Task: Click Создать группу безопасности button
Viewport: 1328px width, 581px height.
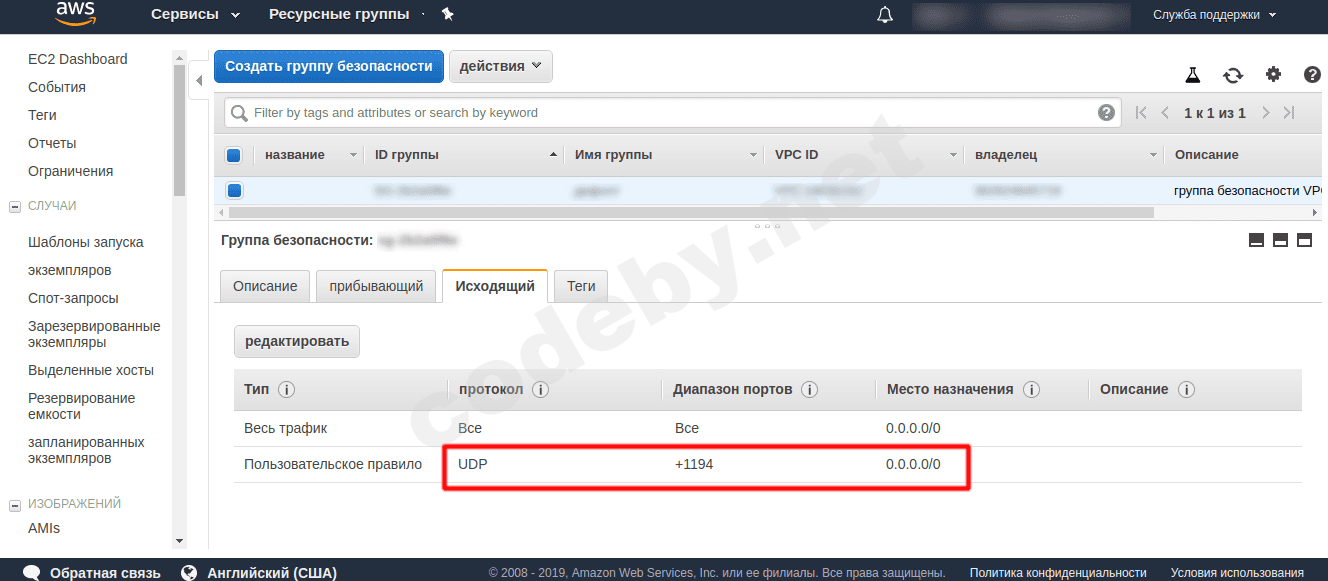Action: click(x=329, y=66)
